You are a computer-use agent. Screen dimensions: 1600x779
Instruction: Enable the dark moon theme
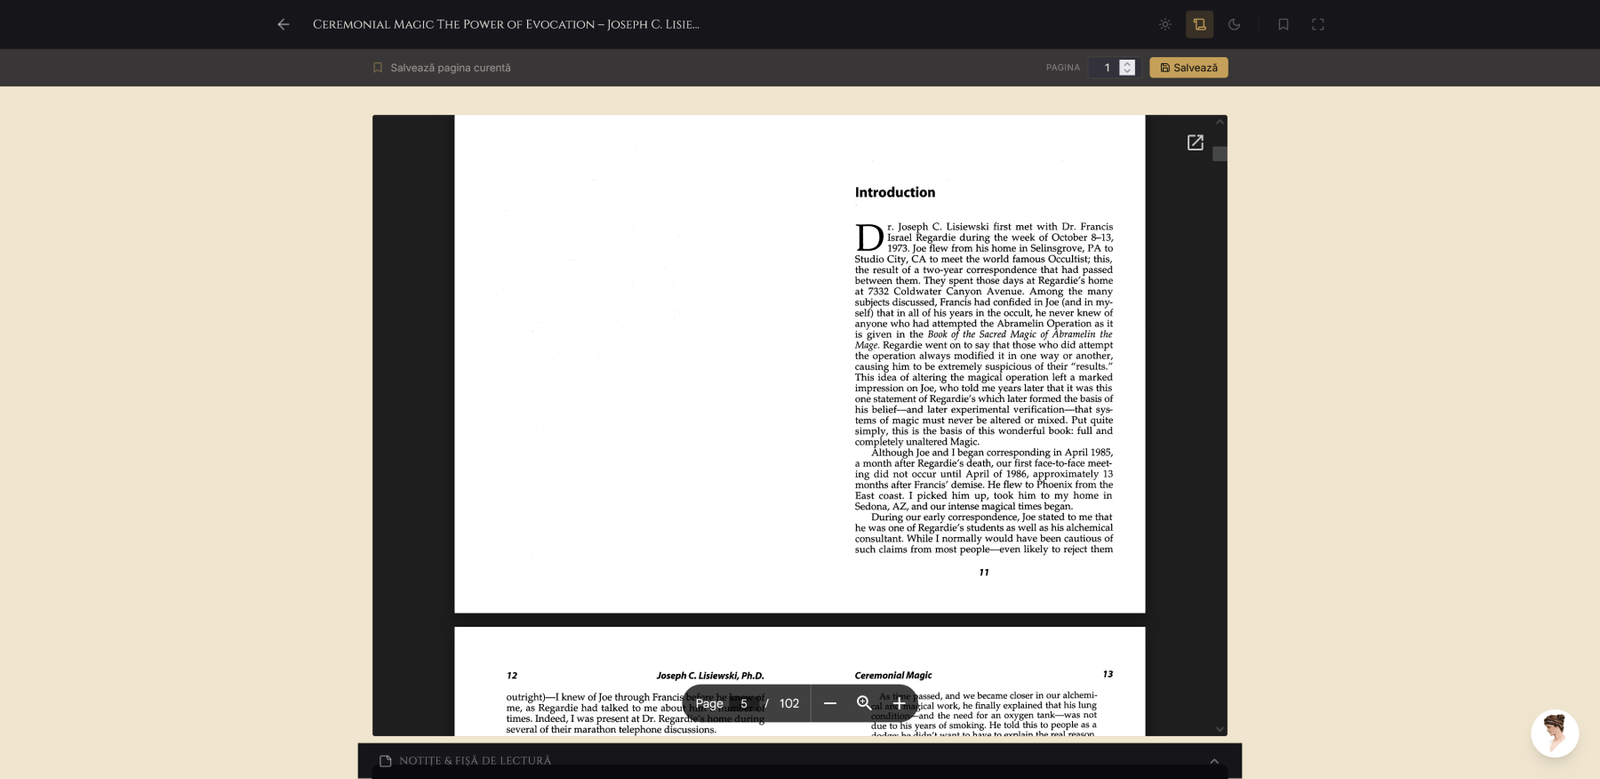tap(1234, 24)
